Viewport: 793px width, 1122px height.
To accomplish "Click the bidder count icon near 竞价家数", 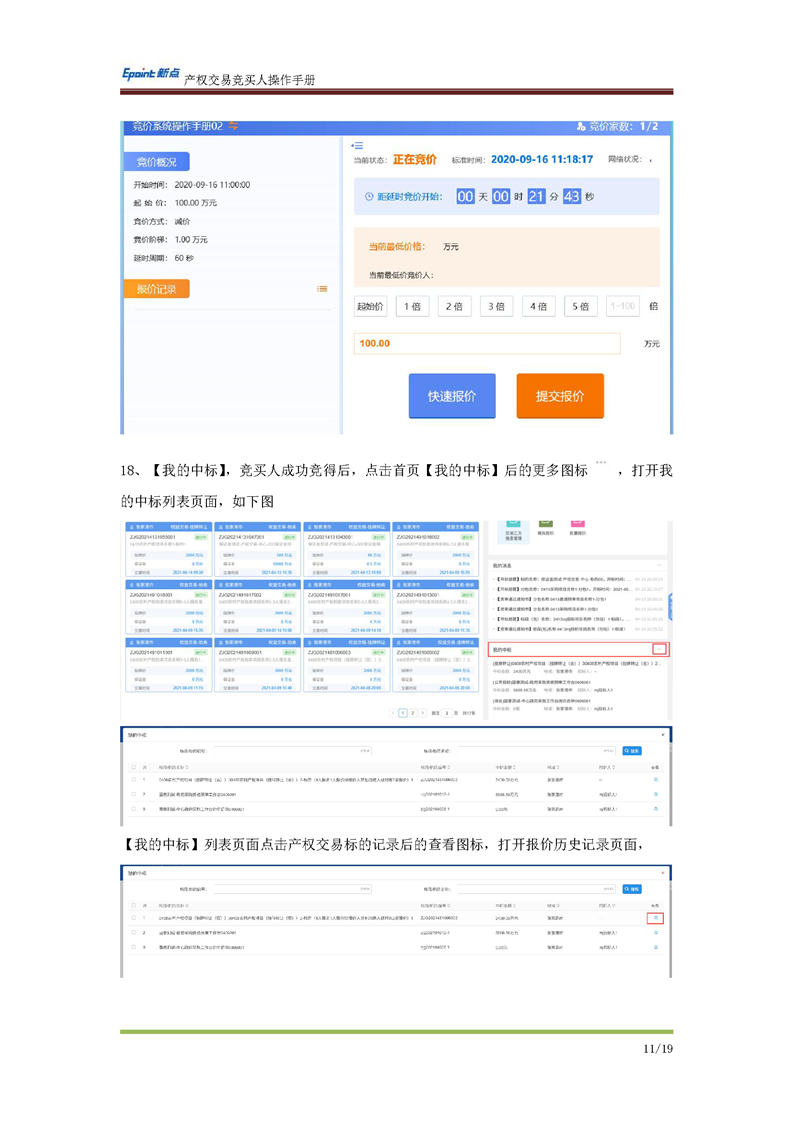I will tap(582, 127).
